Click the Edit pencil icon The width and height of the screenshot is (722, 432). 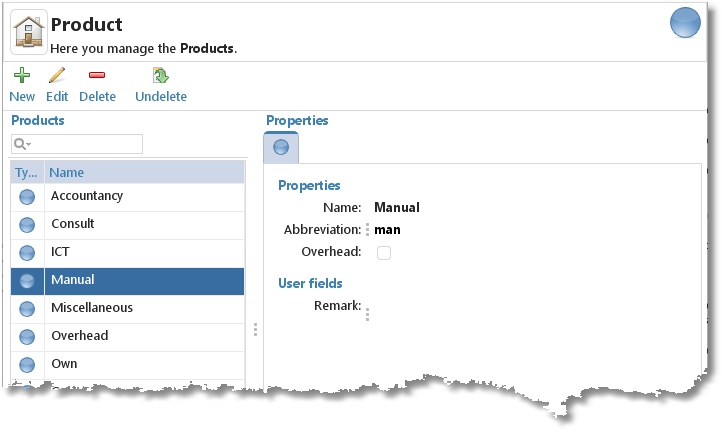coord(57,75)
